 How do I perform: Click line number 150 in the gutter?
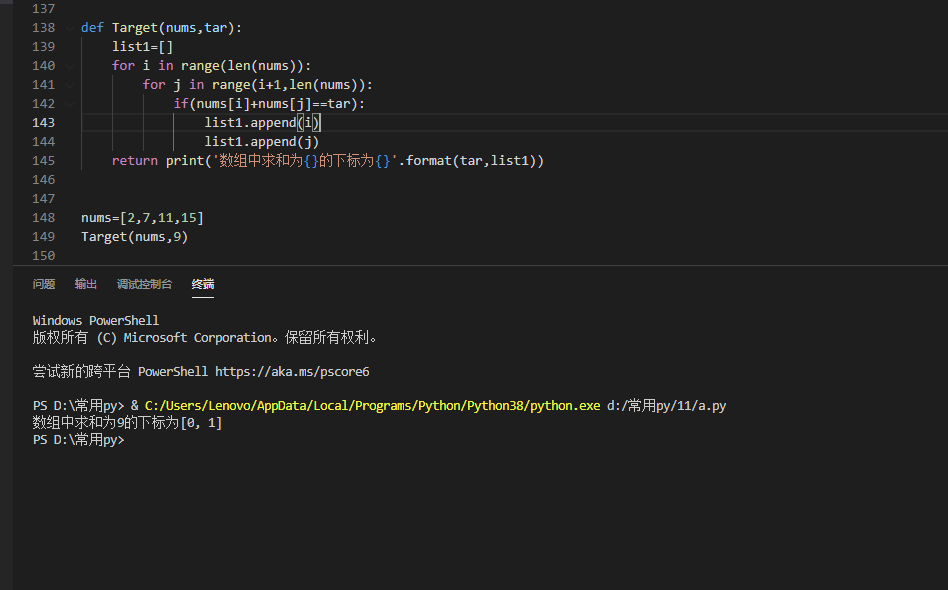44,256
